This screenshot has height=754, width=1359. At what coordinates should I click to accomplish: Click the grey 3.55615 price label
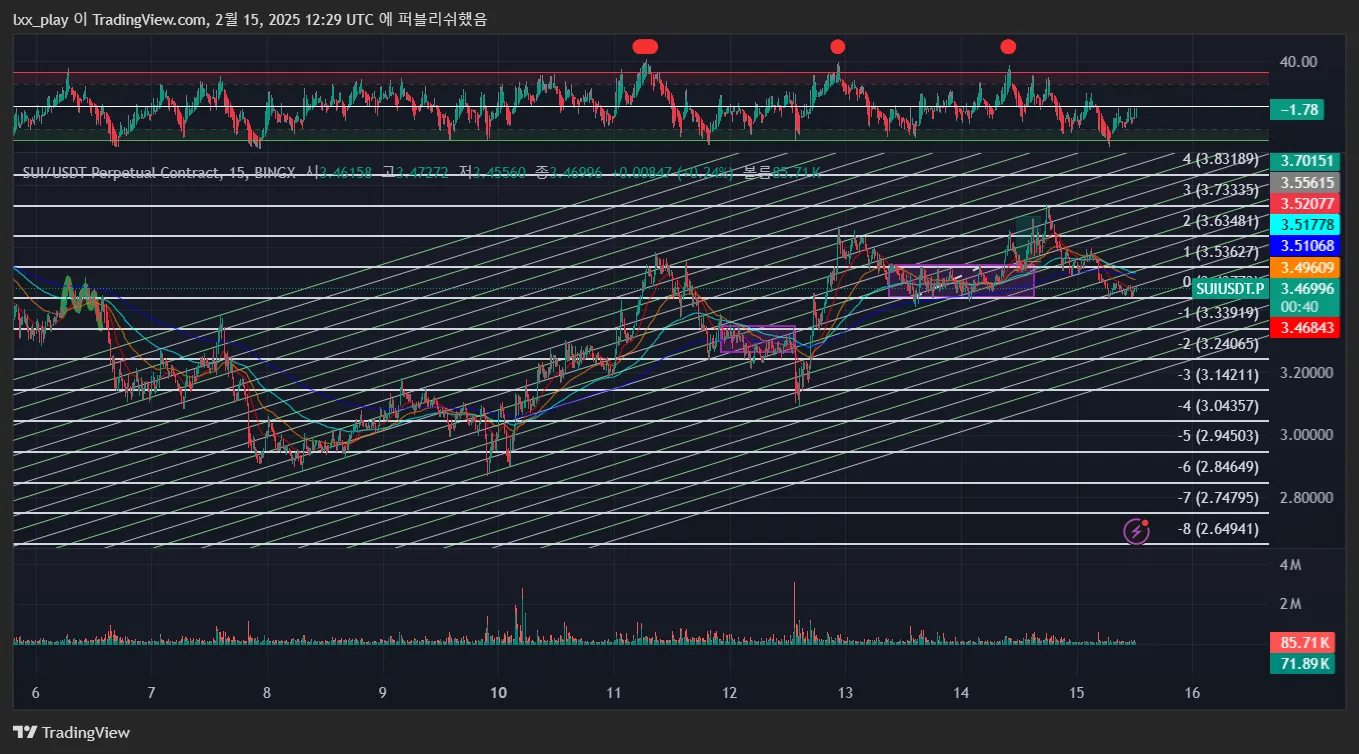pyautogui.click(x=1304, y=183)
